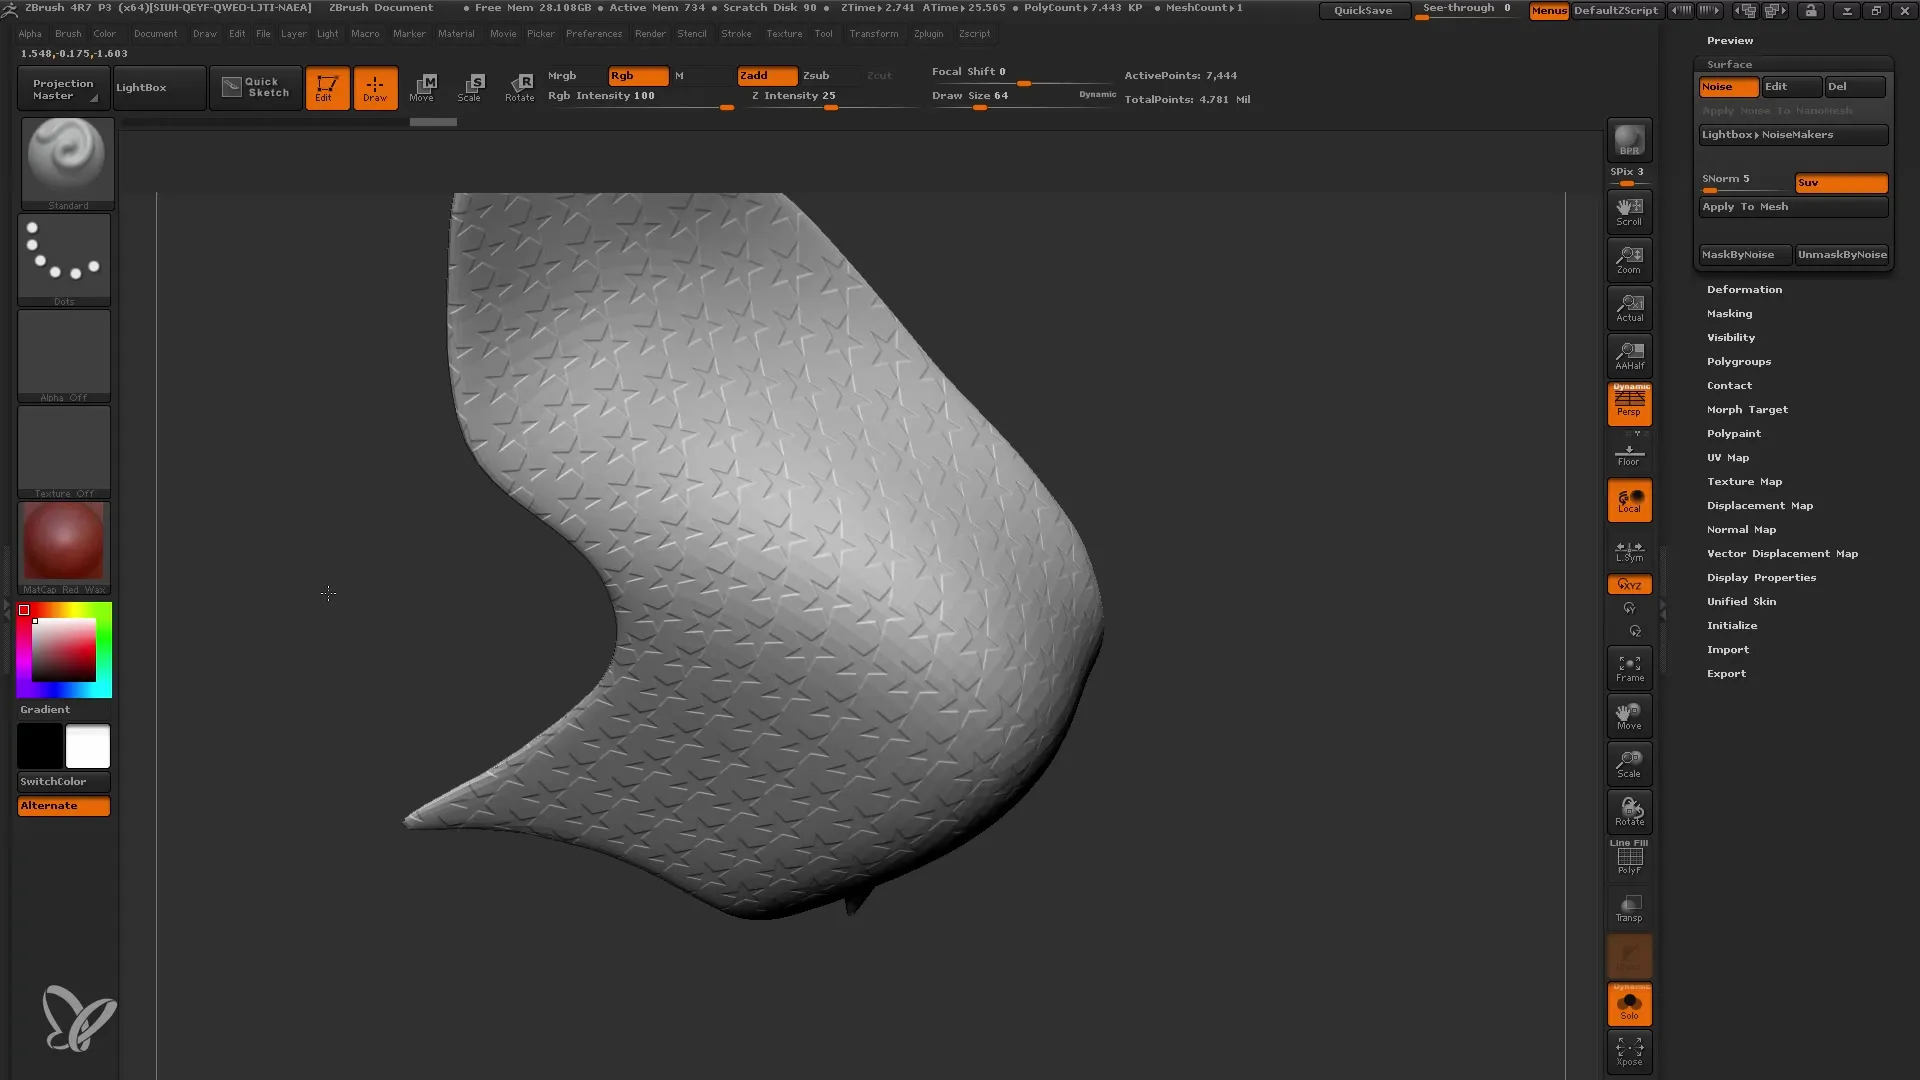Select the black secondary color swatch
This screenshot has width=1920, height=1080.
click(x=40, y=746)
